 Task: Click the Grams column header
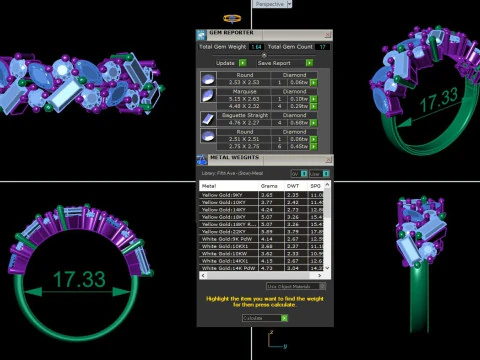pyautogui.click(x=271, y=186)
